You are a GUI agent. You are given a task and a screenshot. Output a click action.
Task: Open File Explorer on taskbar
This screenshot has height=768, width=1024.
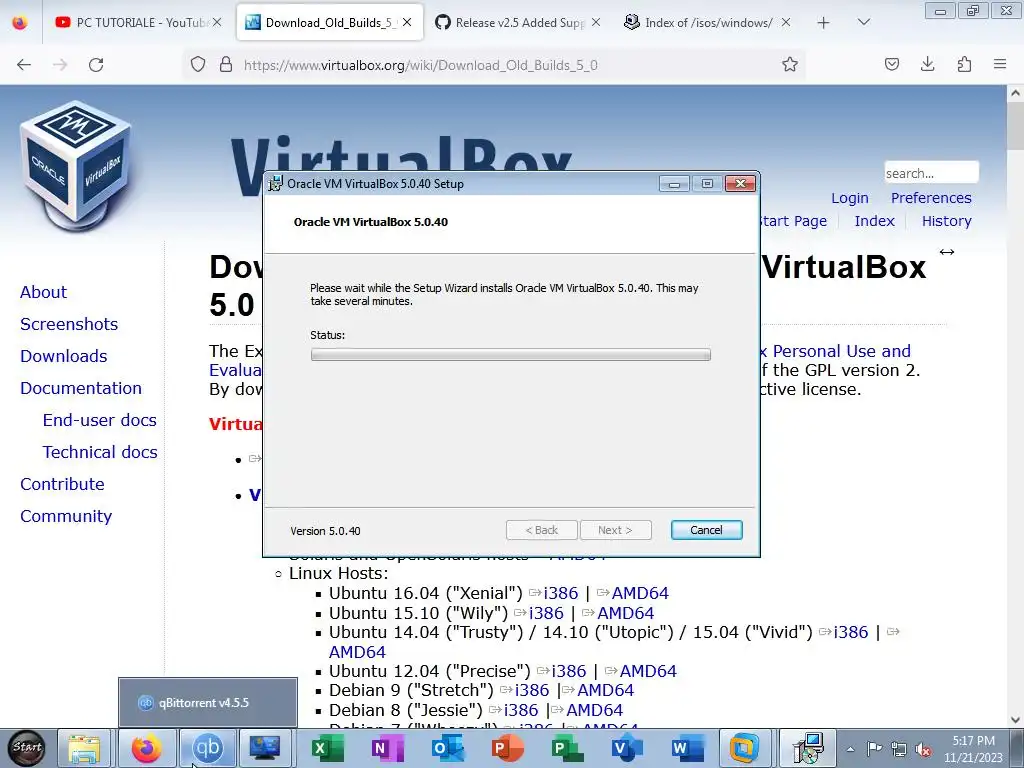click(84, 748)
